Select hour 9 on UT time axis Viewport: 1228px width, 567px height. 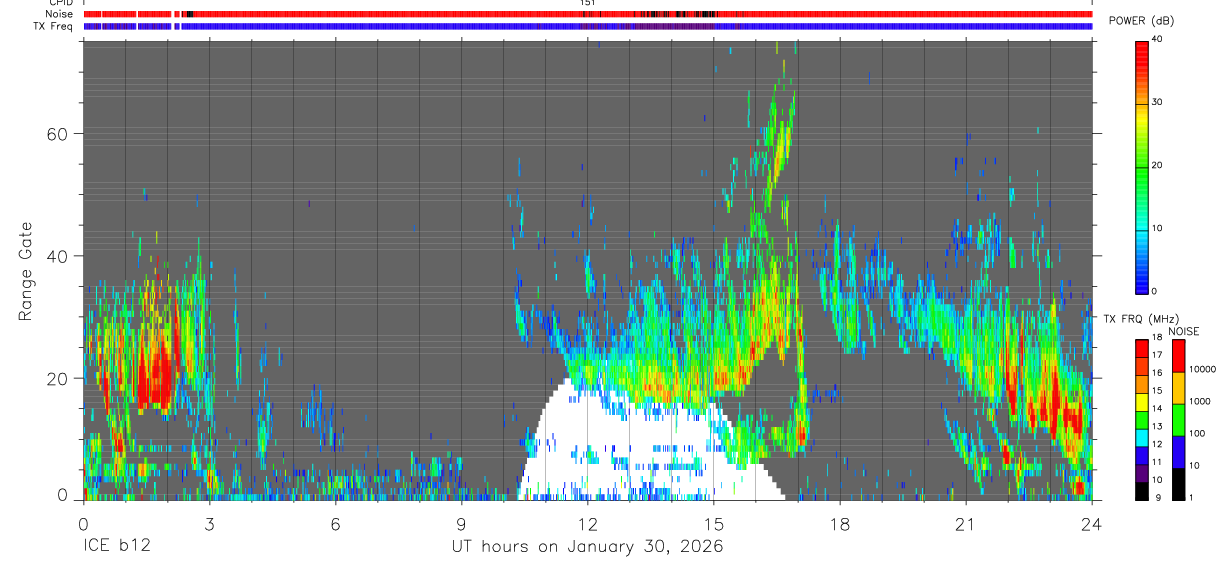point(461,523)
